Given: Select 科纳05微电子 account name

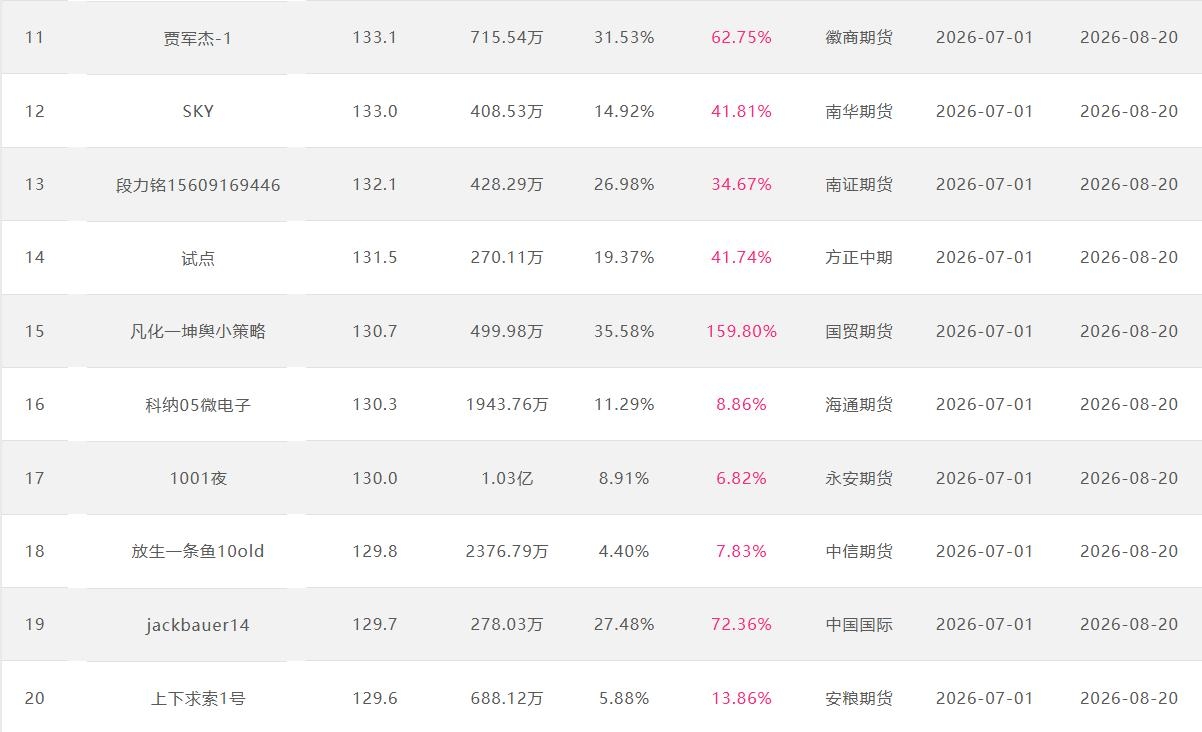Looking at the screenshot, I should (x=198, y=405).
